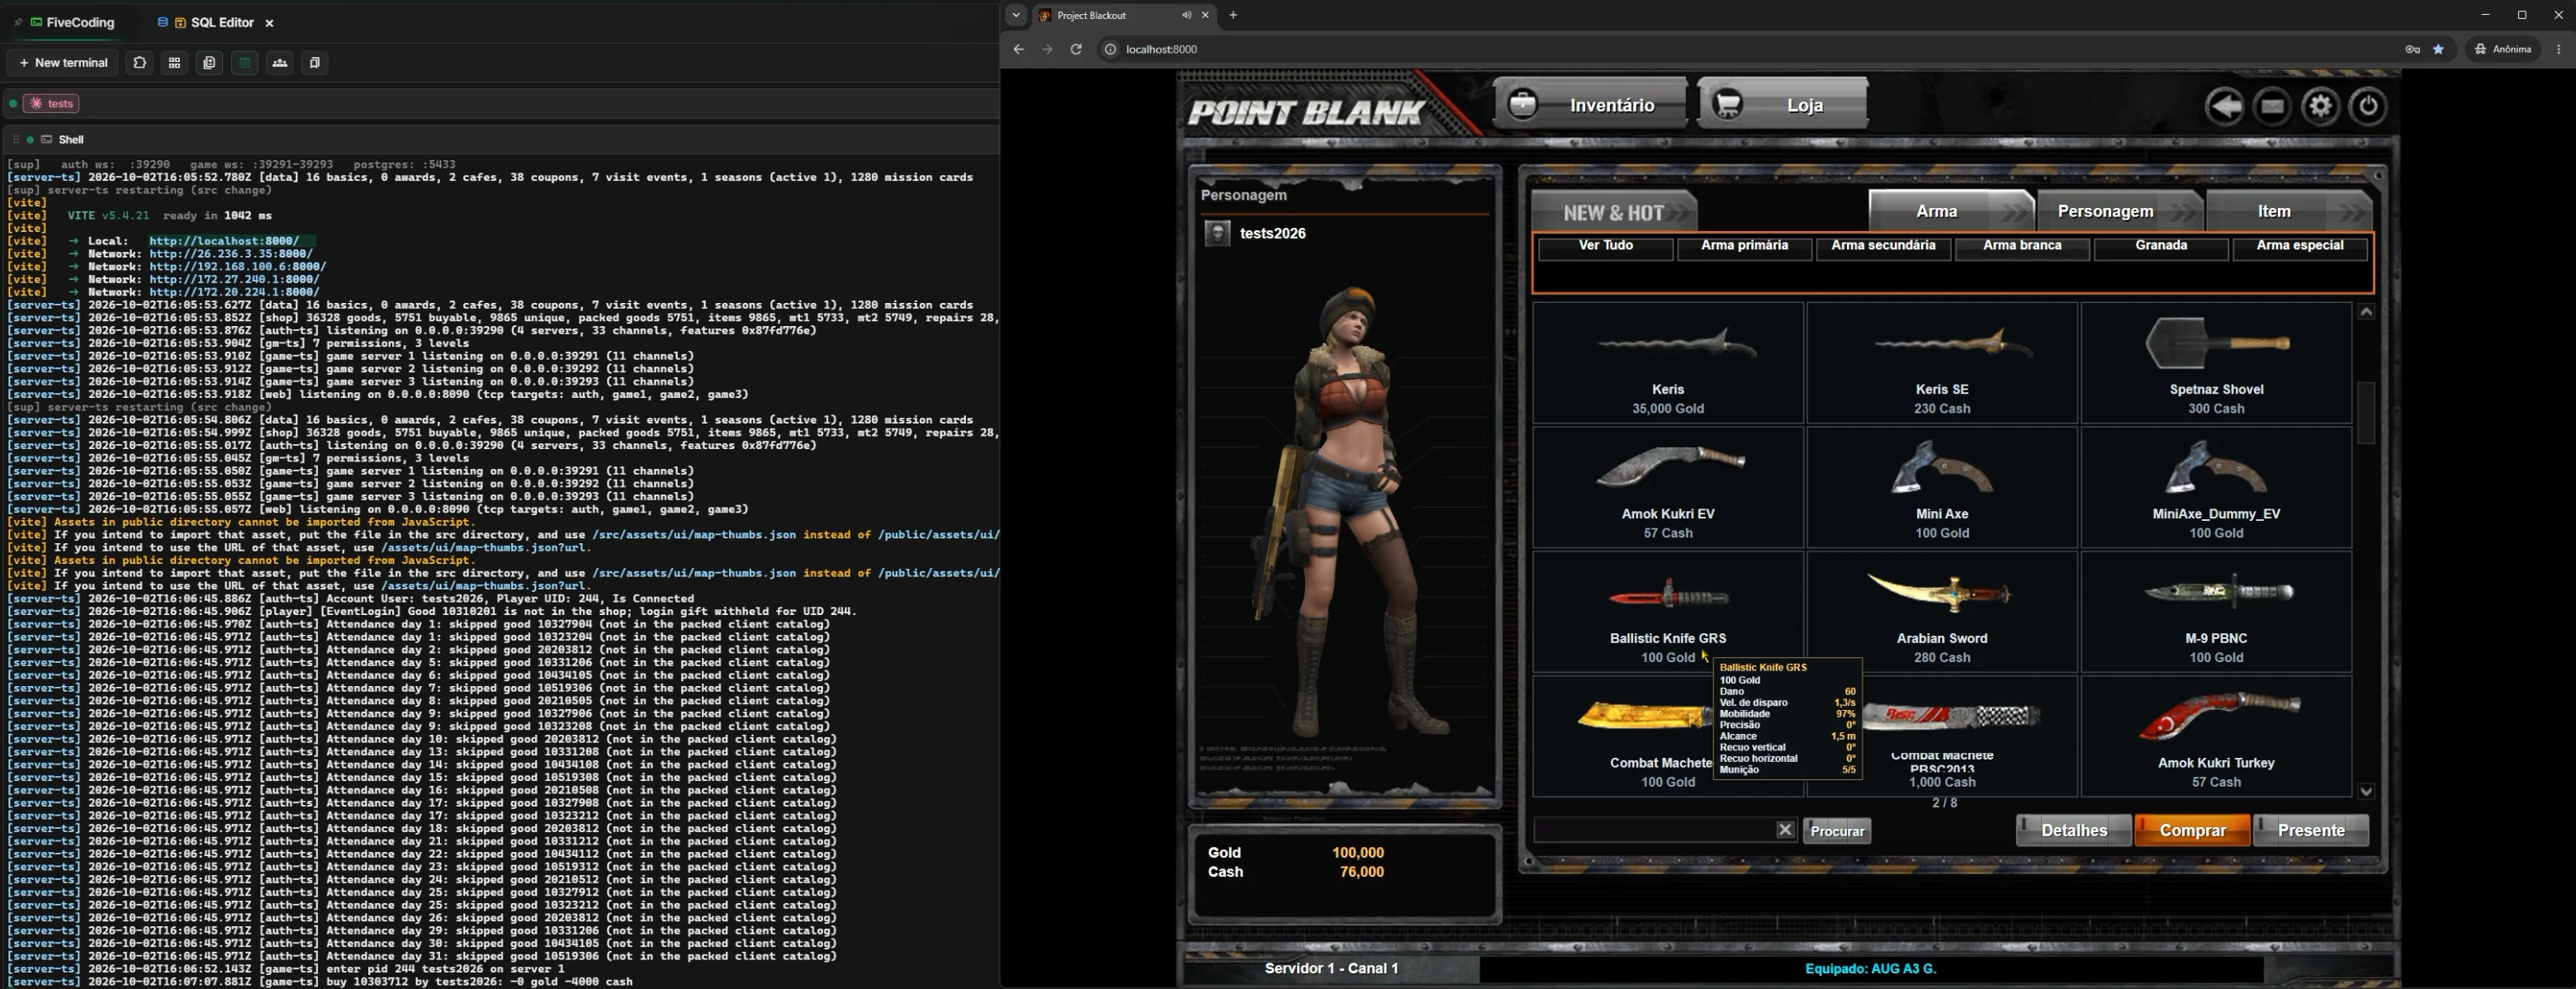
Task: Open Chrome three-dot menu
Action: click(2559, 49)
